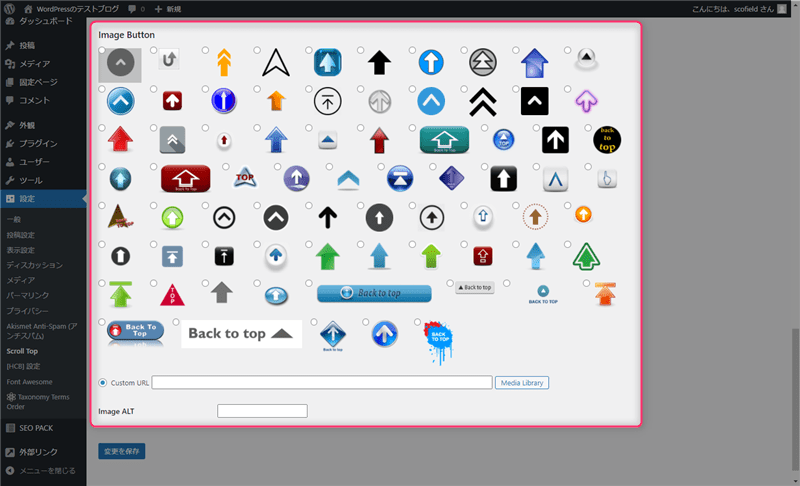Choose the small grey "Back to top" label button
The width and height of the screenshot is (800, 486).
tap(474, 288)
